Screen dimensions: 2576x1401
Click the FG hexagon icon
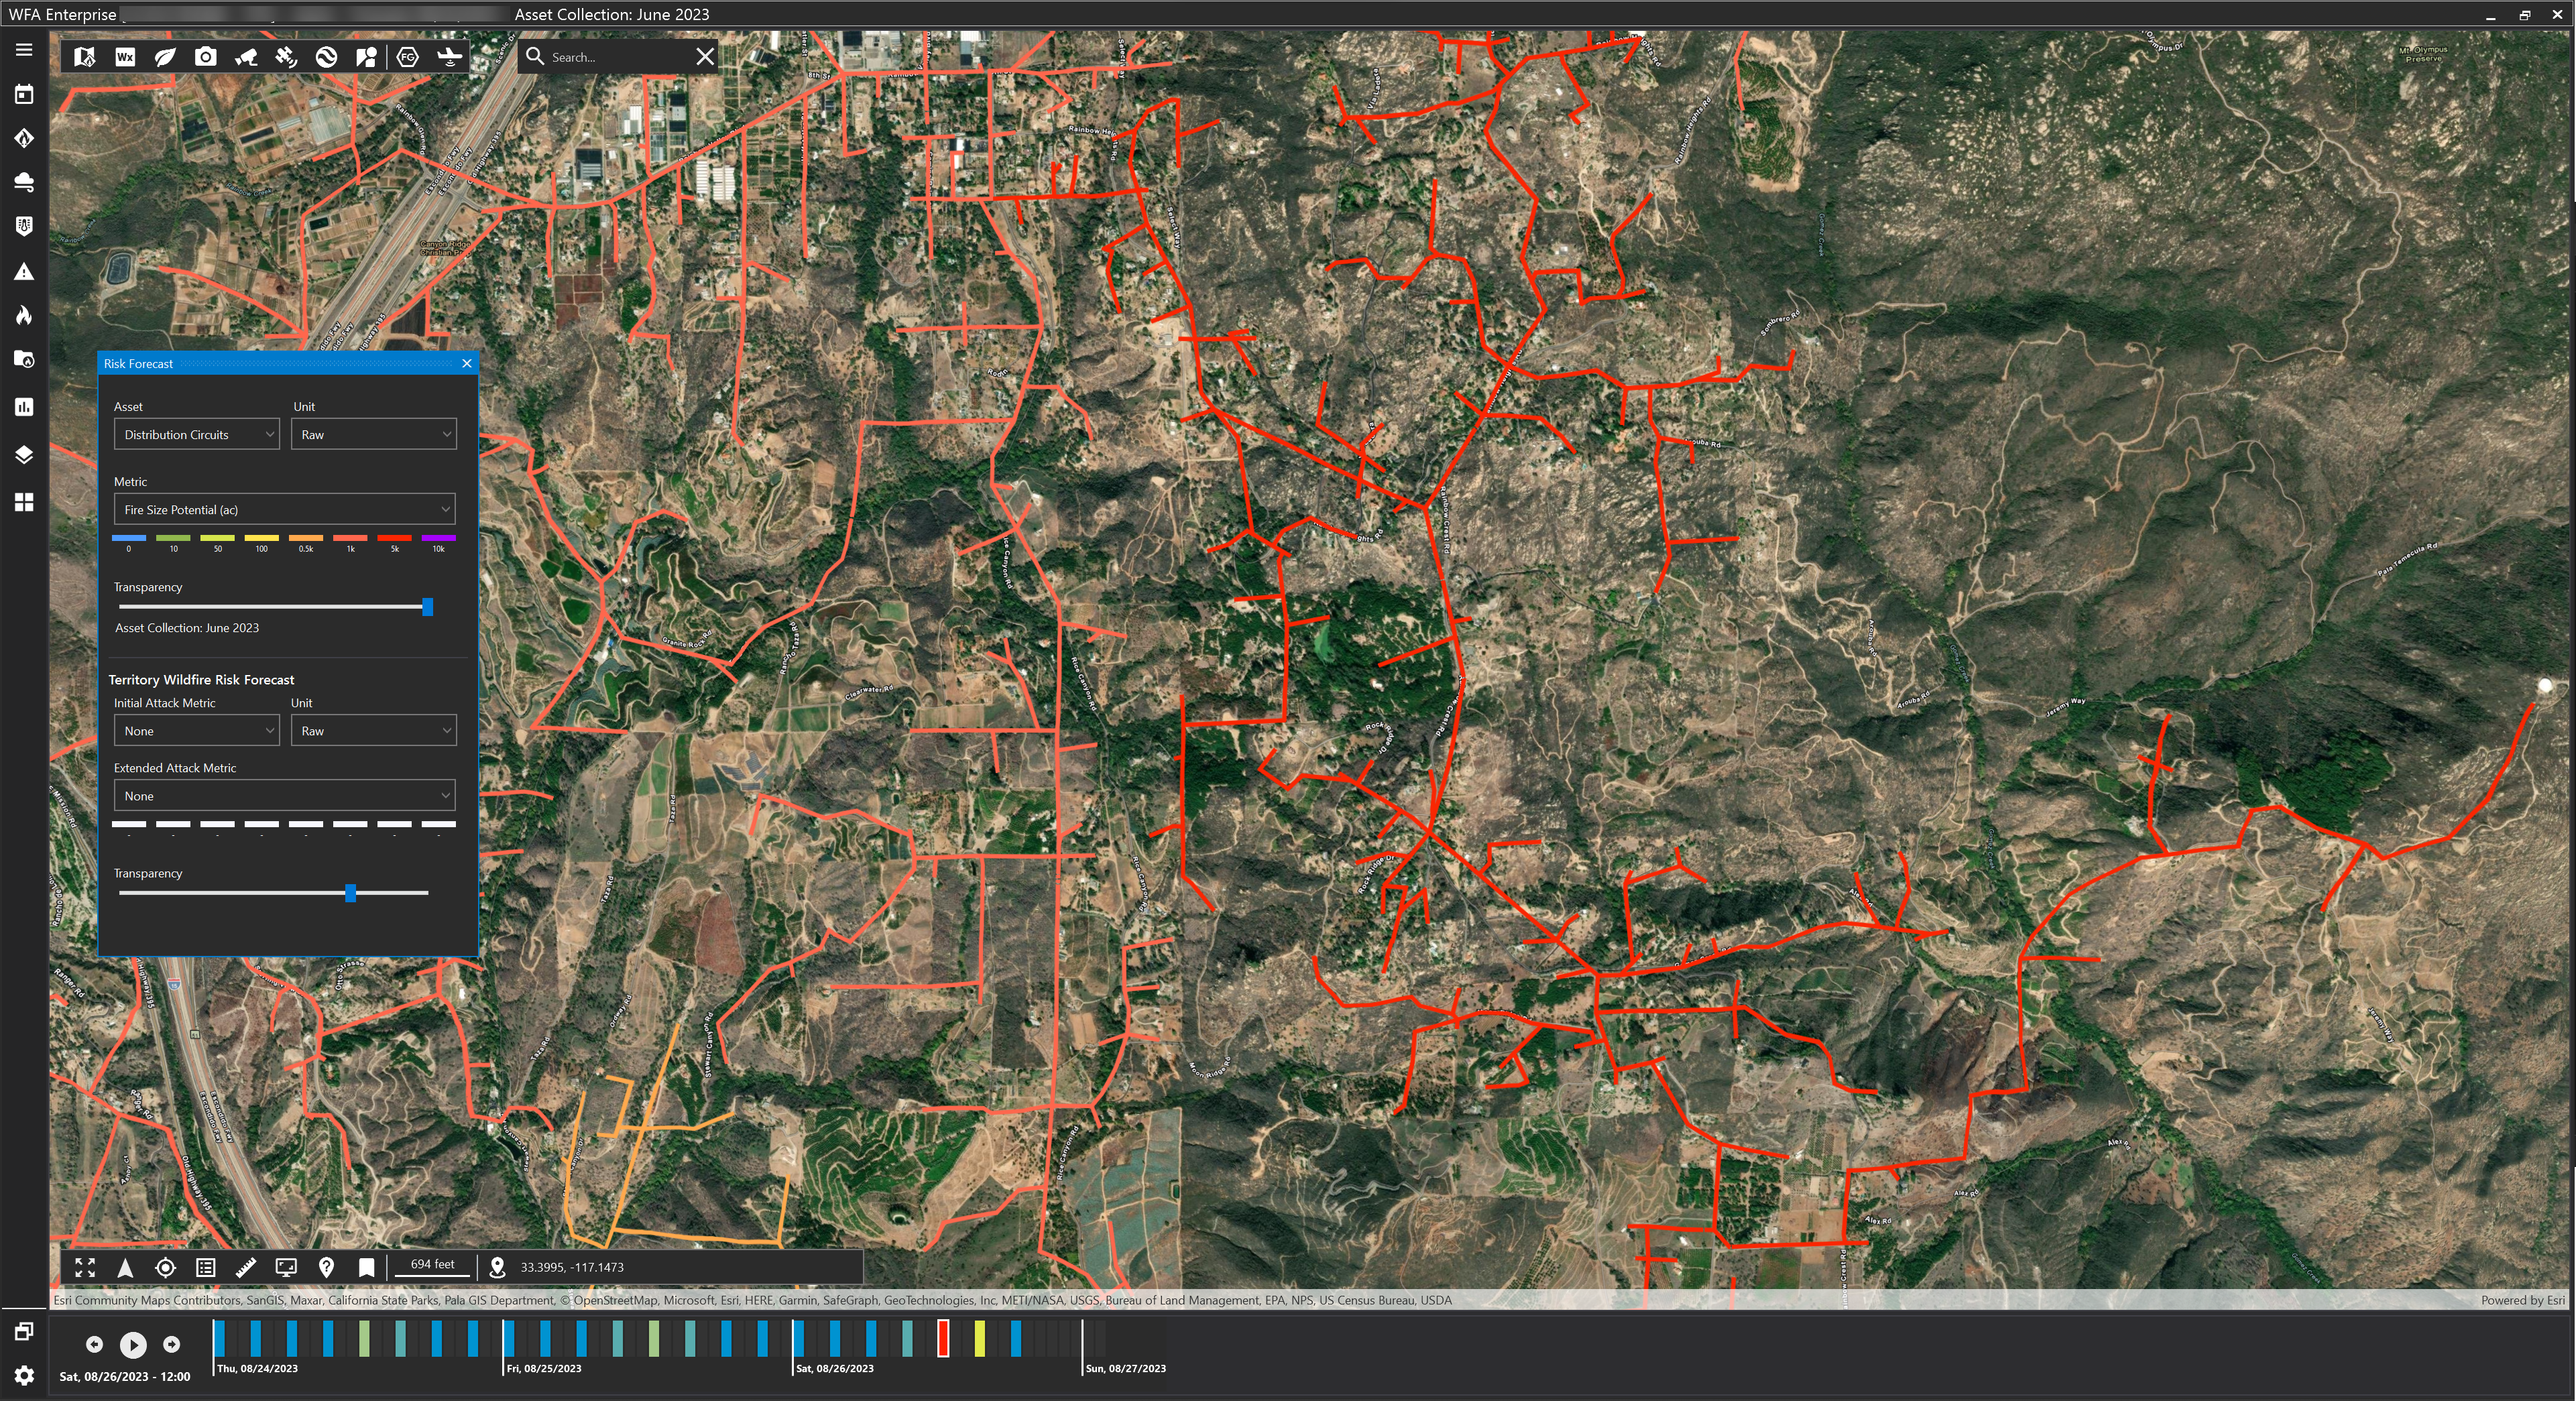pyautogui.click(x=408, y=57)
